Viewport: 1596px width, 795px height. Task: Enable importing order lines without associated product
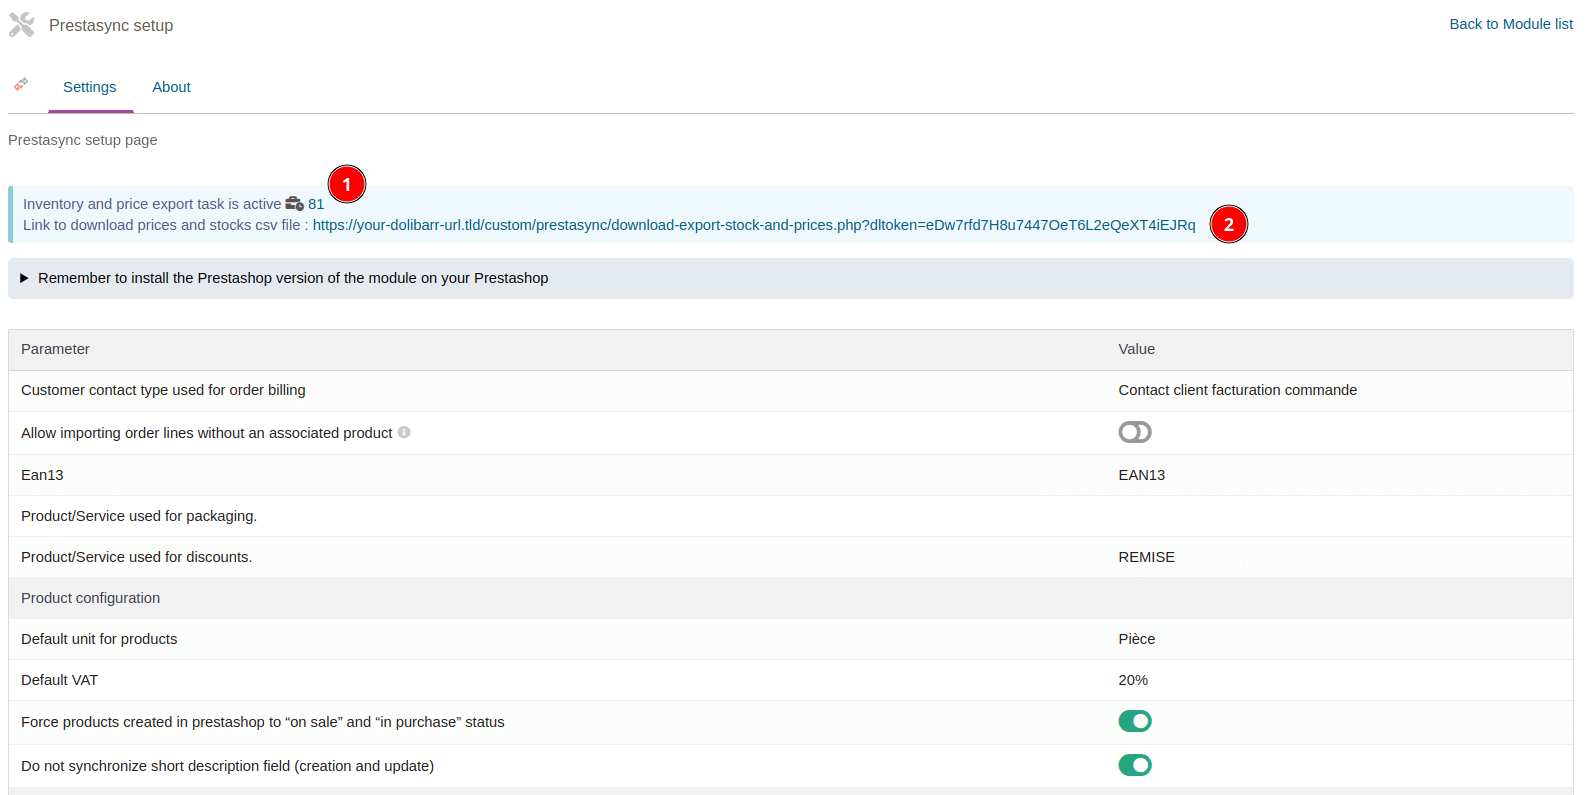click(x=1134, y=432)
